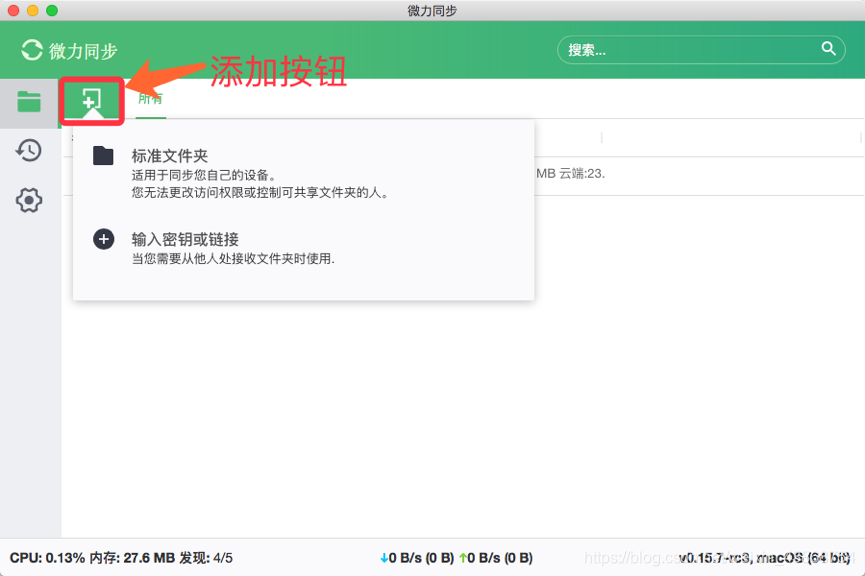Maximize the window with green button
This screenshot has height=576, width=865.
52,10
